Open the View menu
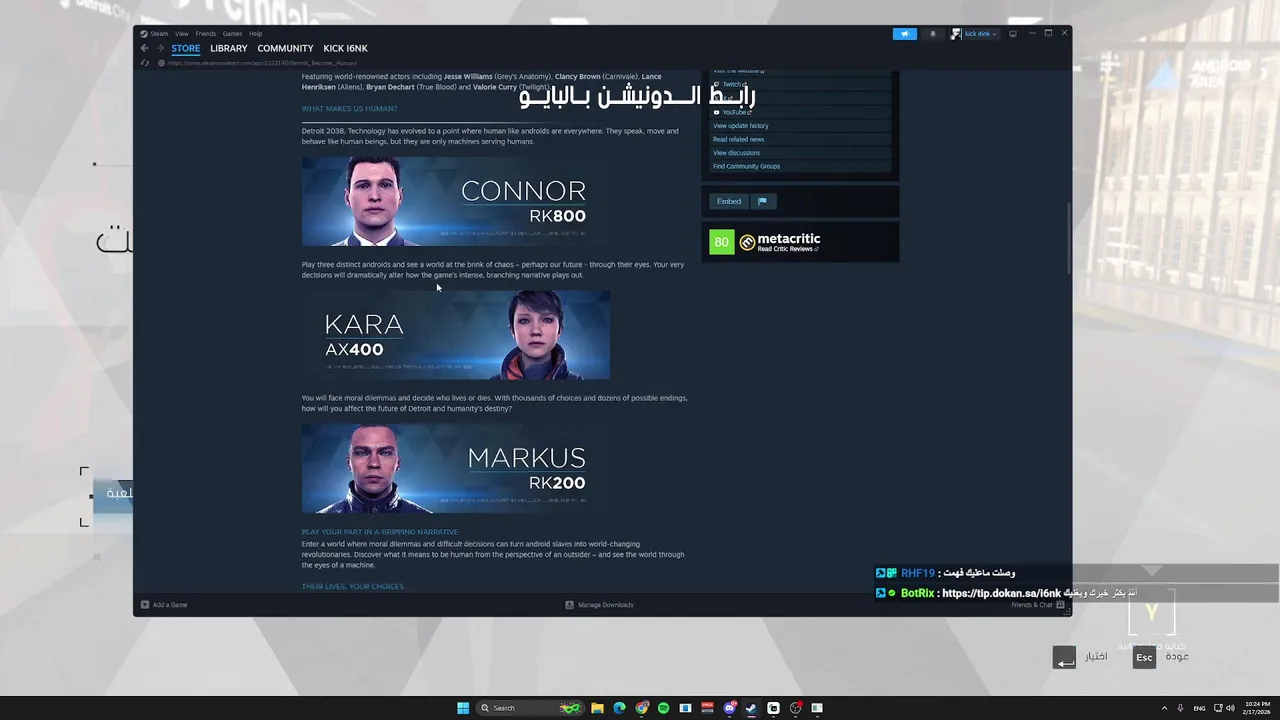 coord(182,34)
